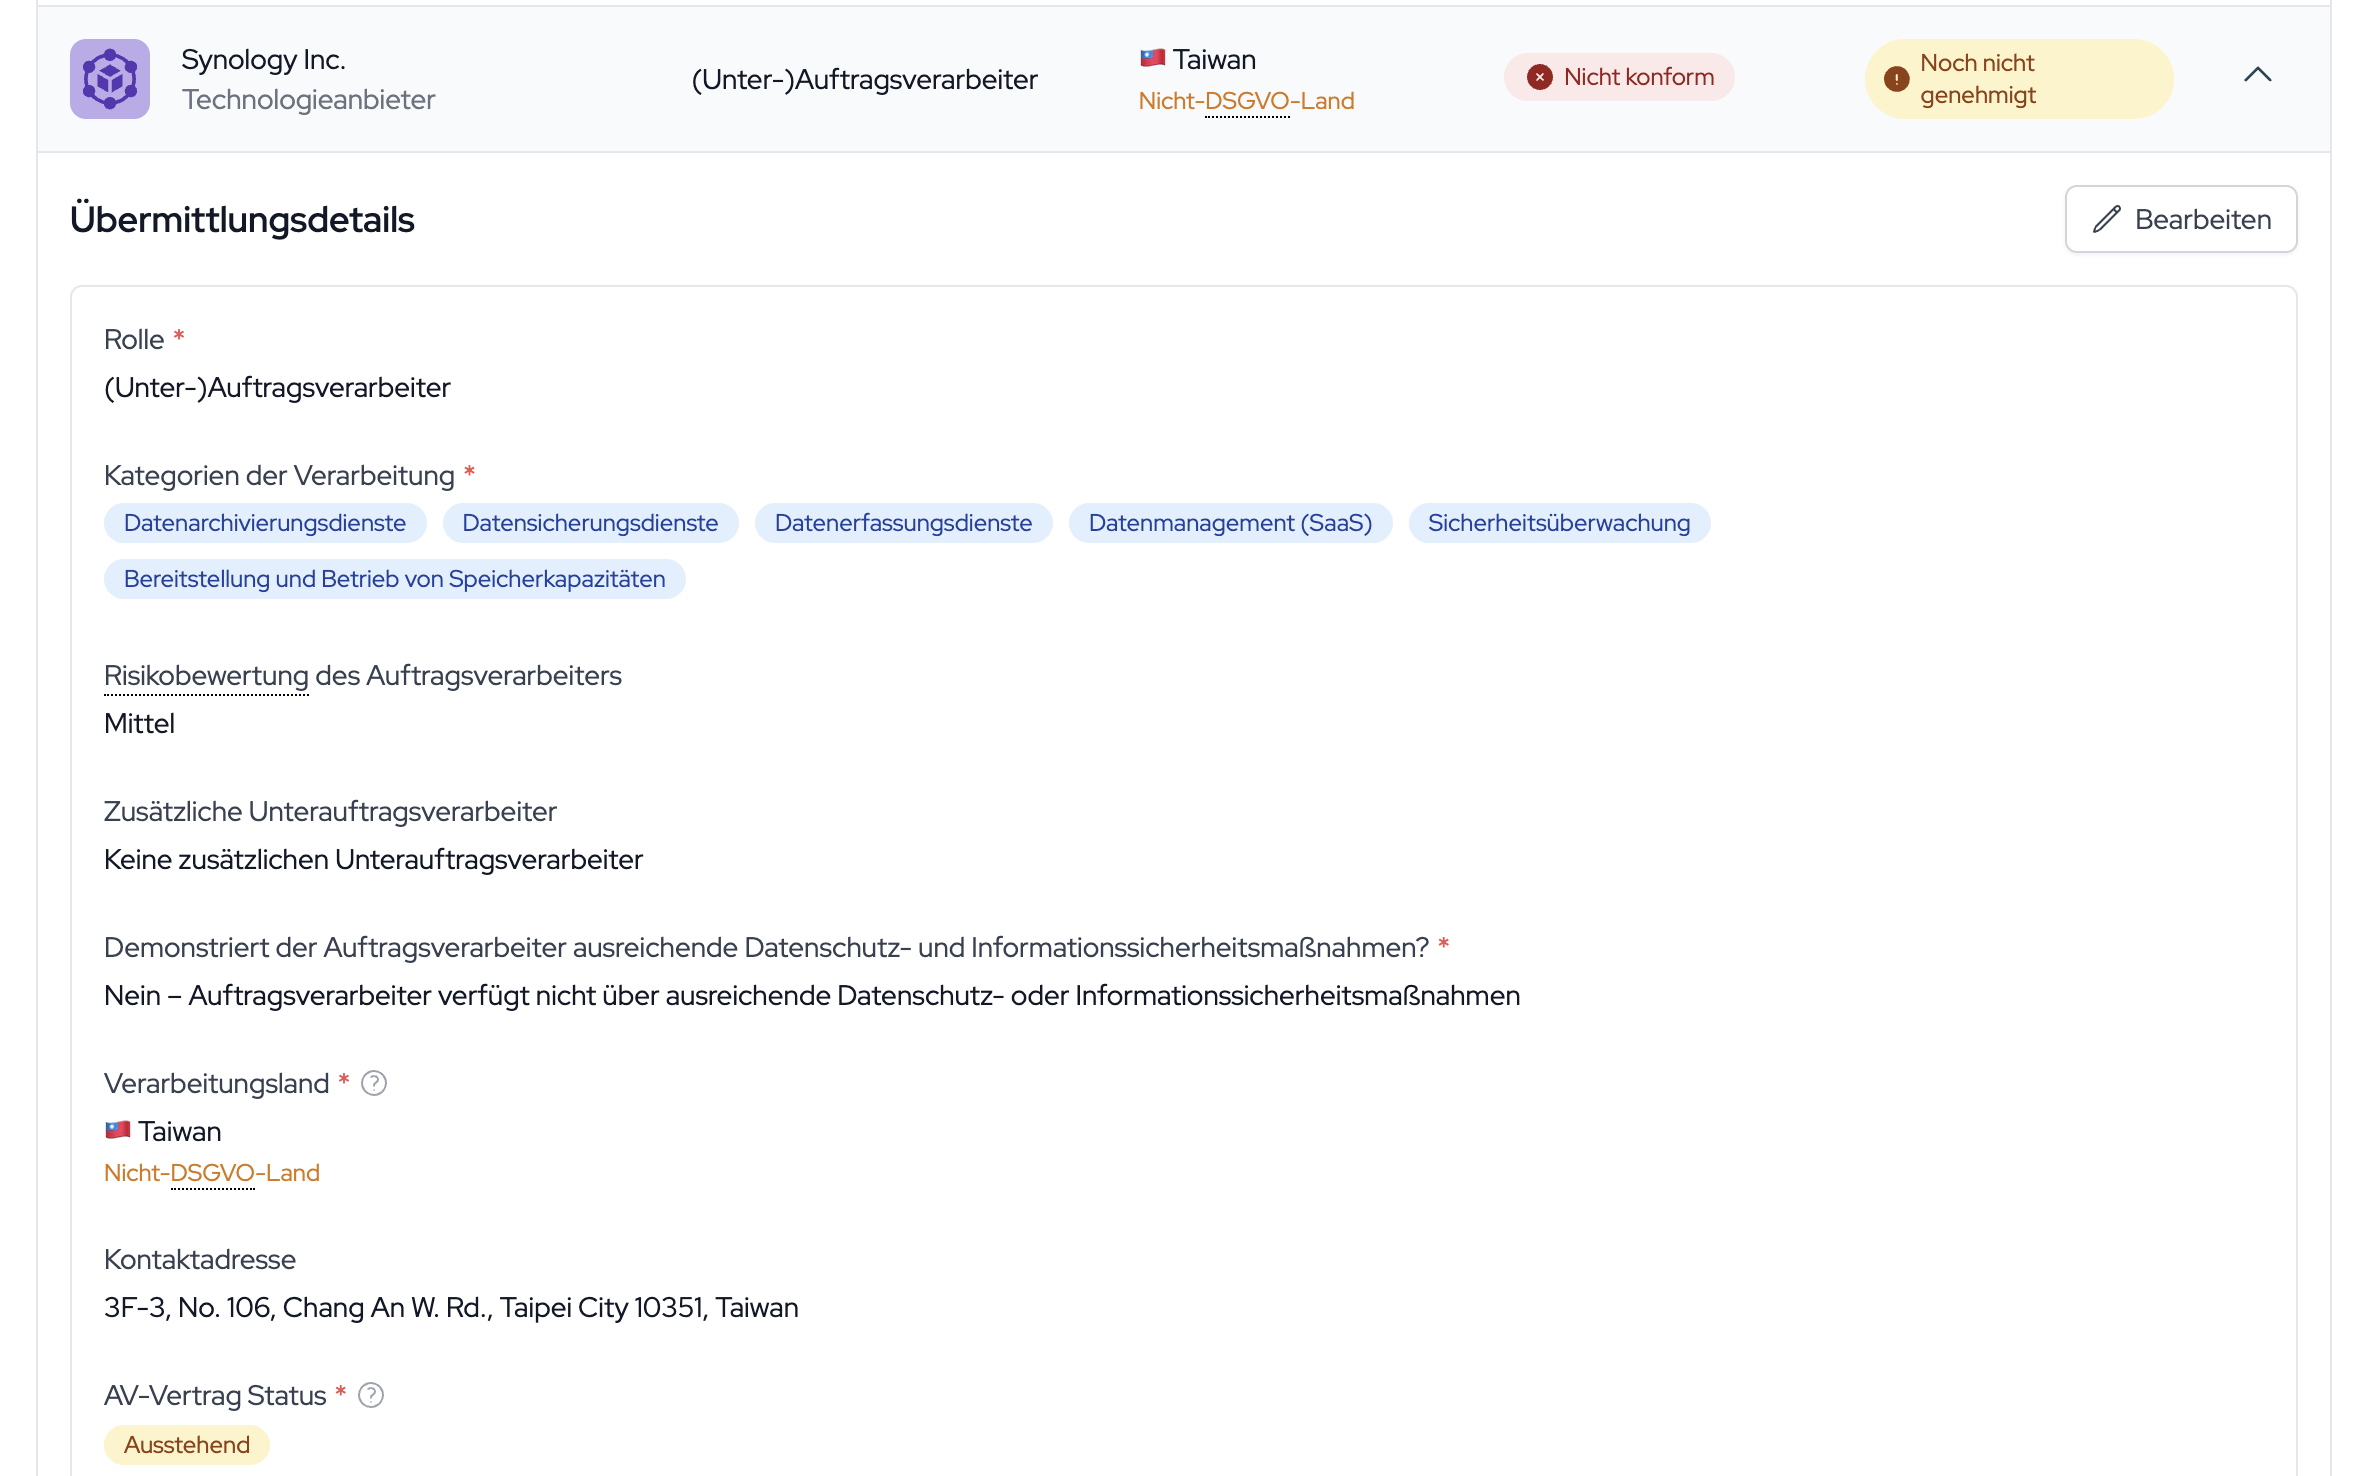Click the Bereitstellung und Betrieb von Speicherkapazitäten tag
This screenshot has height=1476, width=2364.
click(x=395, y=579)
